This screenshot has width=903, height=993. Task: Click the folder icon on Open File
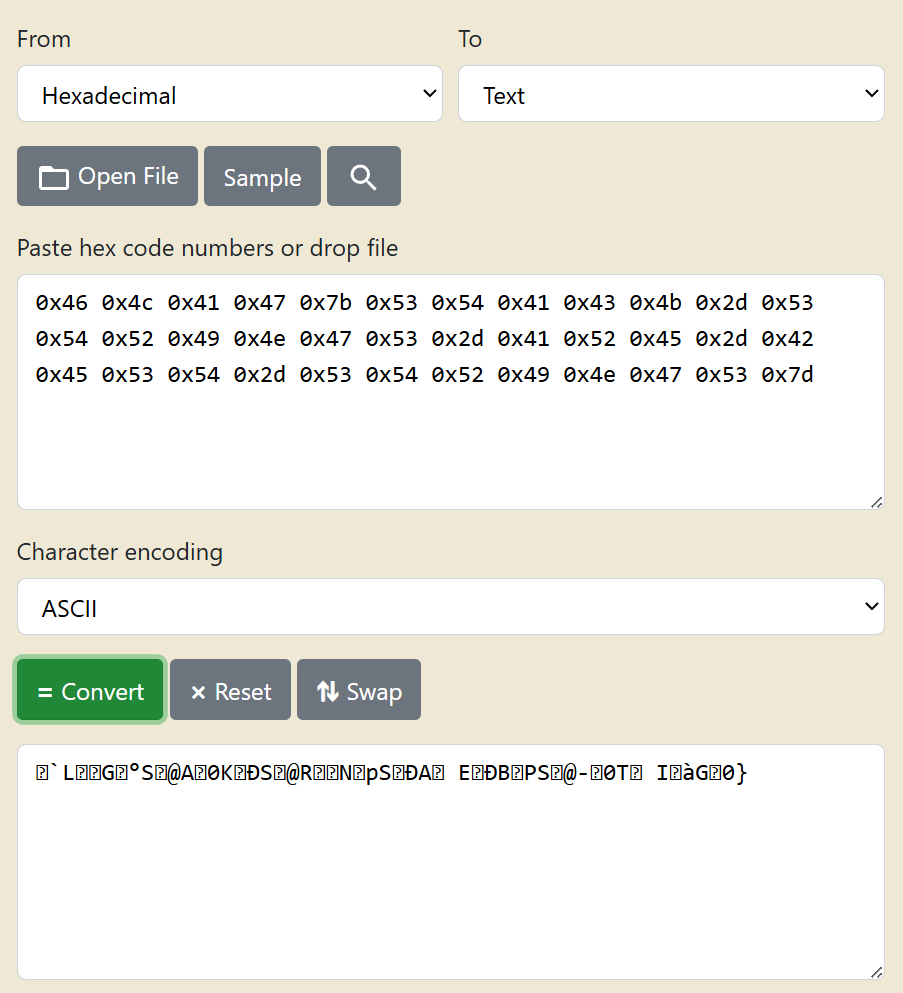coord(54,177)
